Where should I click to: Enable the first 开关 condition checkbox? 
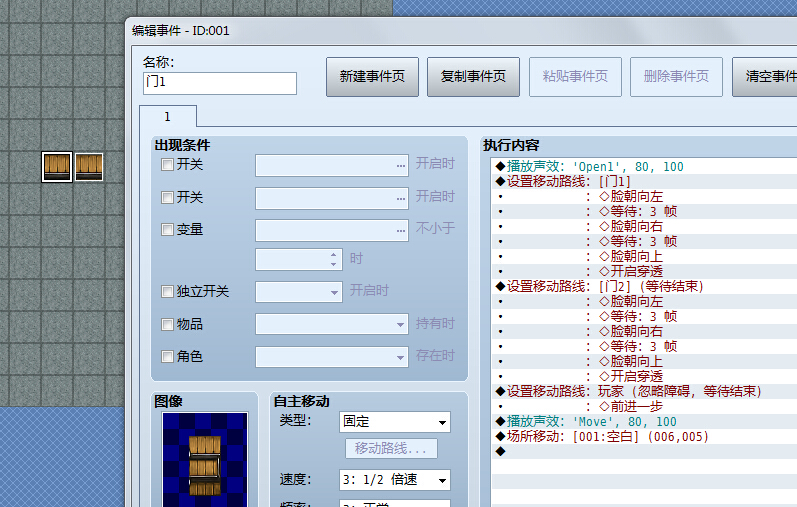click(167, 165)
